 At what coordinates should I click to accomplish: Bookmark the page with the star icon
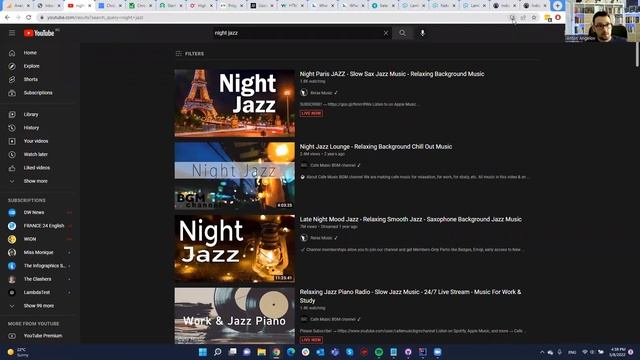click(x=534, y=18)
